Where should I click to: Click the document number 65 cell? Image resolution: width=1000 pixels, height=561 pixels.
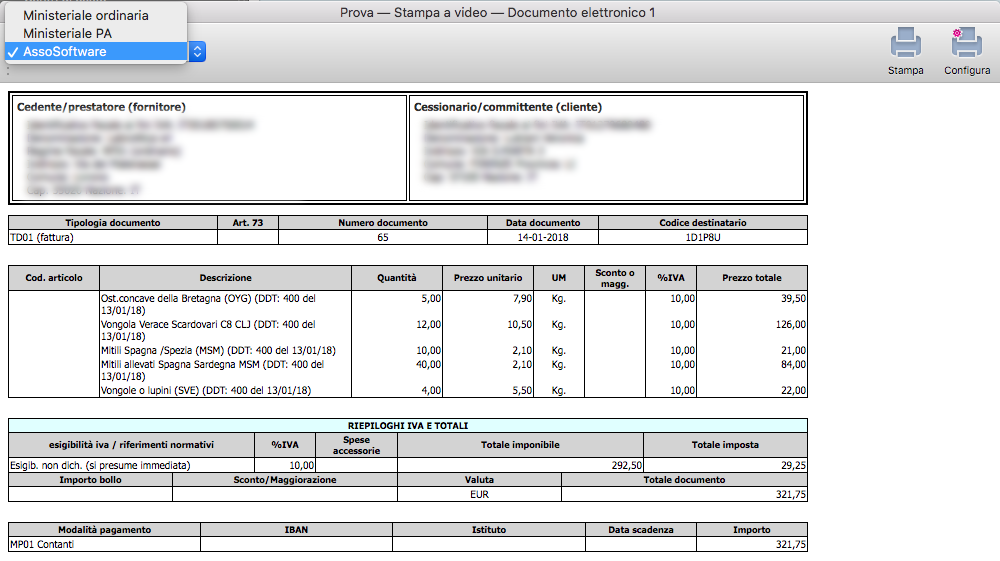tap(383, 238)
